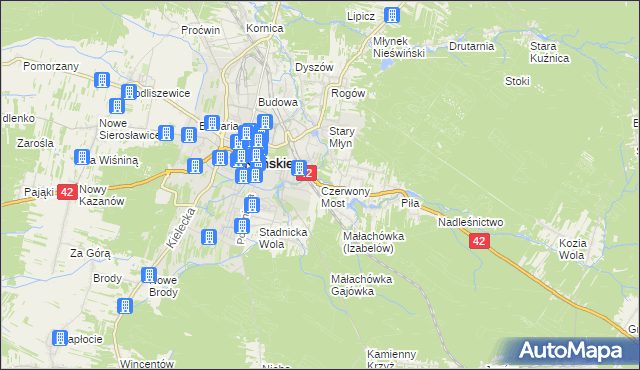The image size is (640, 370).
Task: Click the Kornica place label
Action: click(x=264, y=28)
